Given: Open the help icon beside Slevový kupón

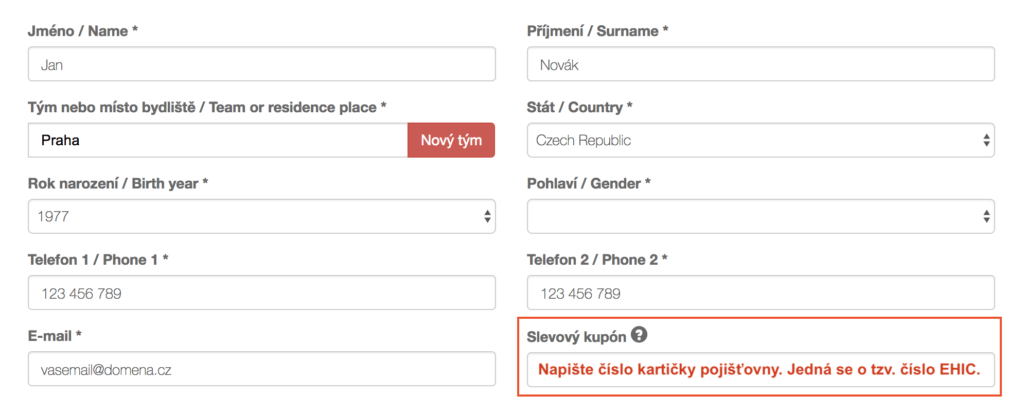Looking at the screenshot, I should click(640, 336).
